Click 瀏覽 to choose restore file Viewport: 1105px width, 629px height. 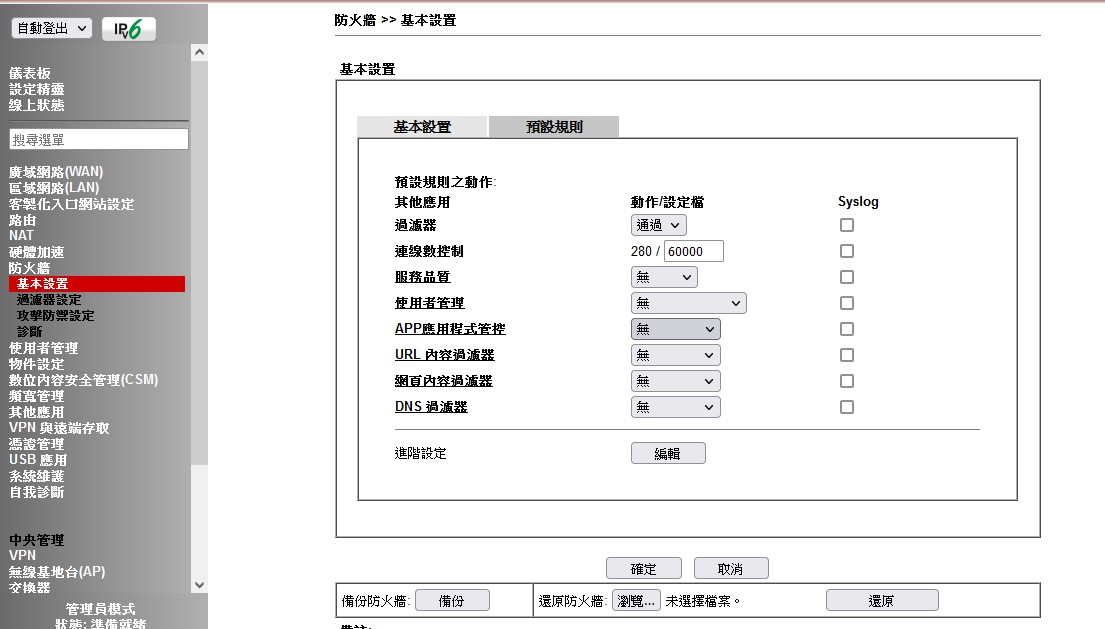coord(636,600)
